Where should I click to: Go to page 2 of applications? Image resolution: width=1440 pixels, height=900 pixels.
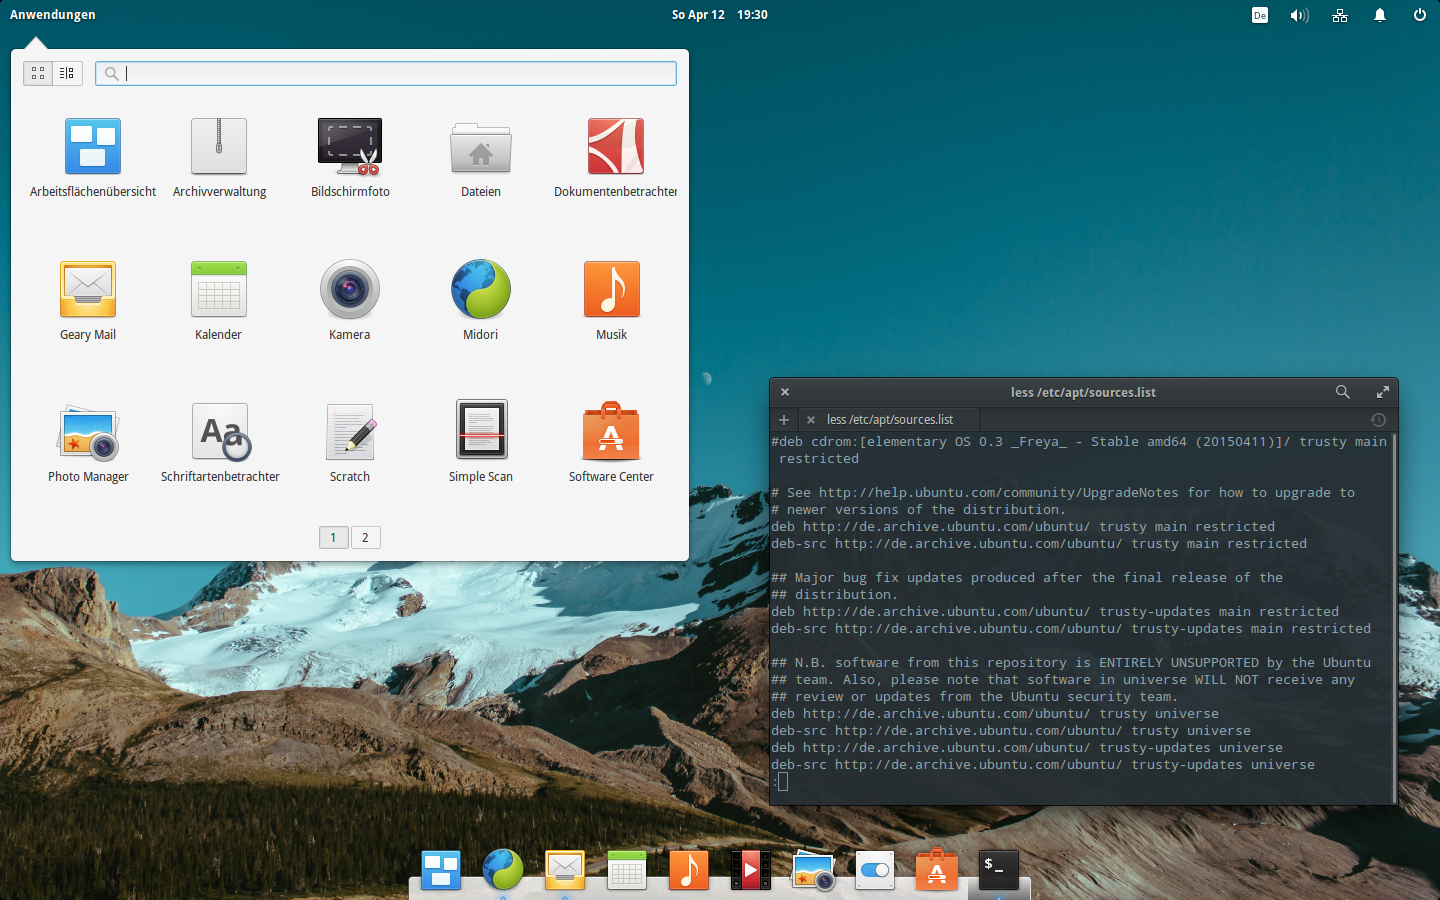(365, 537)
